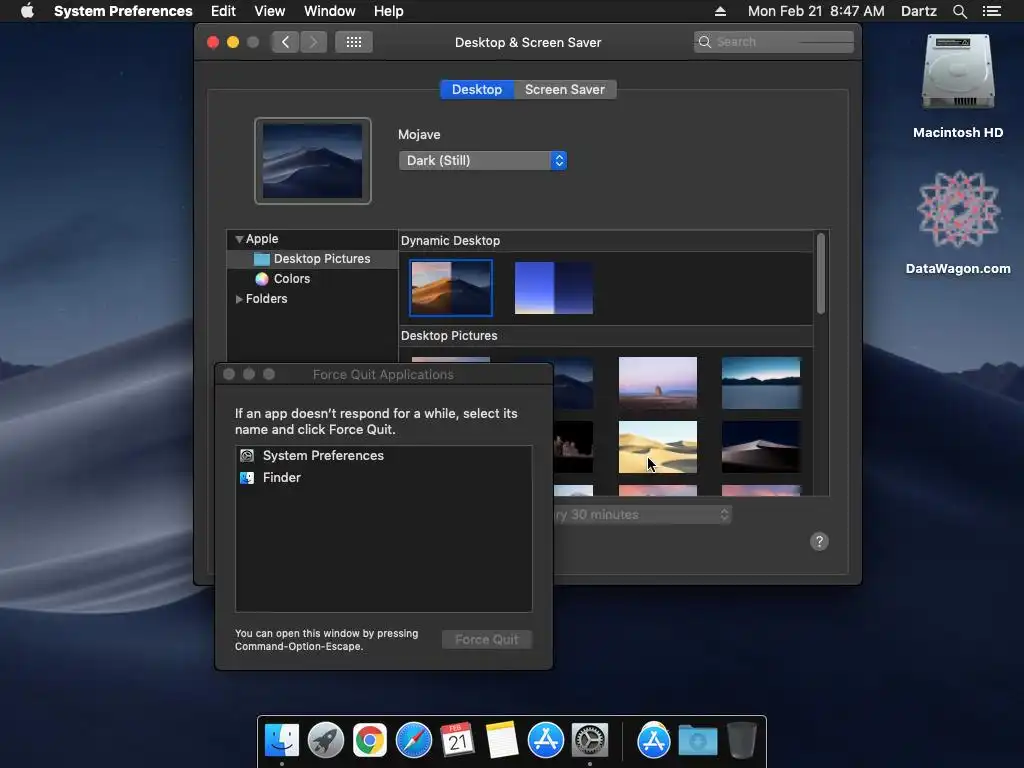Select the blue Solar Gradients dynamic thumbnail

coord(554,288)
